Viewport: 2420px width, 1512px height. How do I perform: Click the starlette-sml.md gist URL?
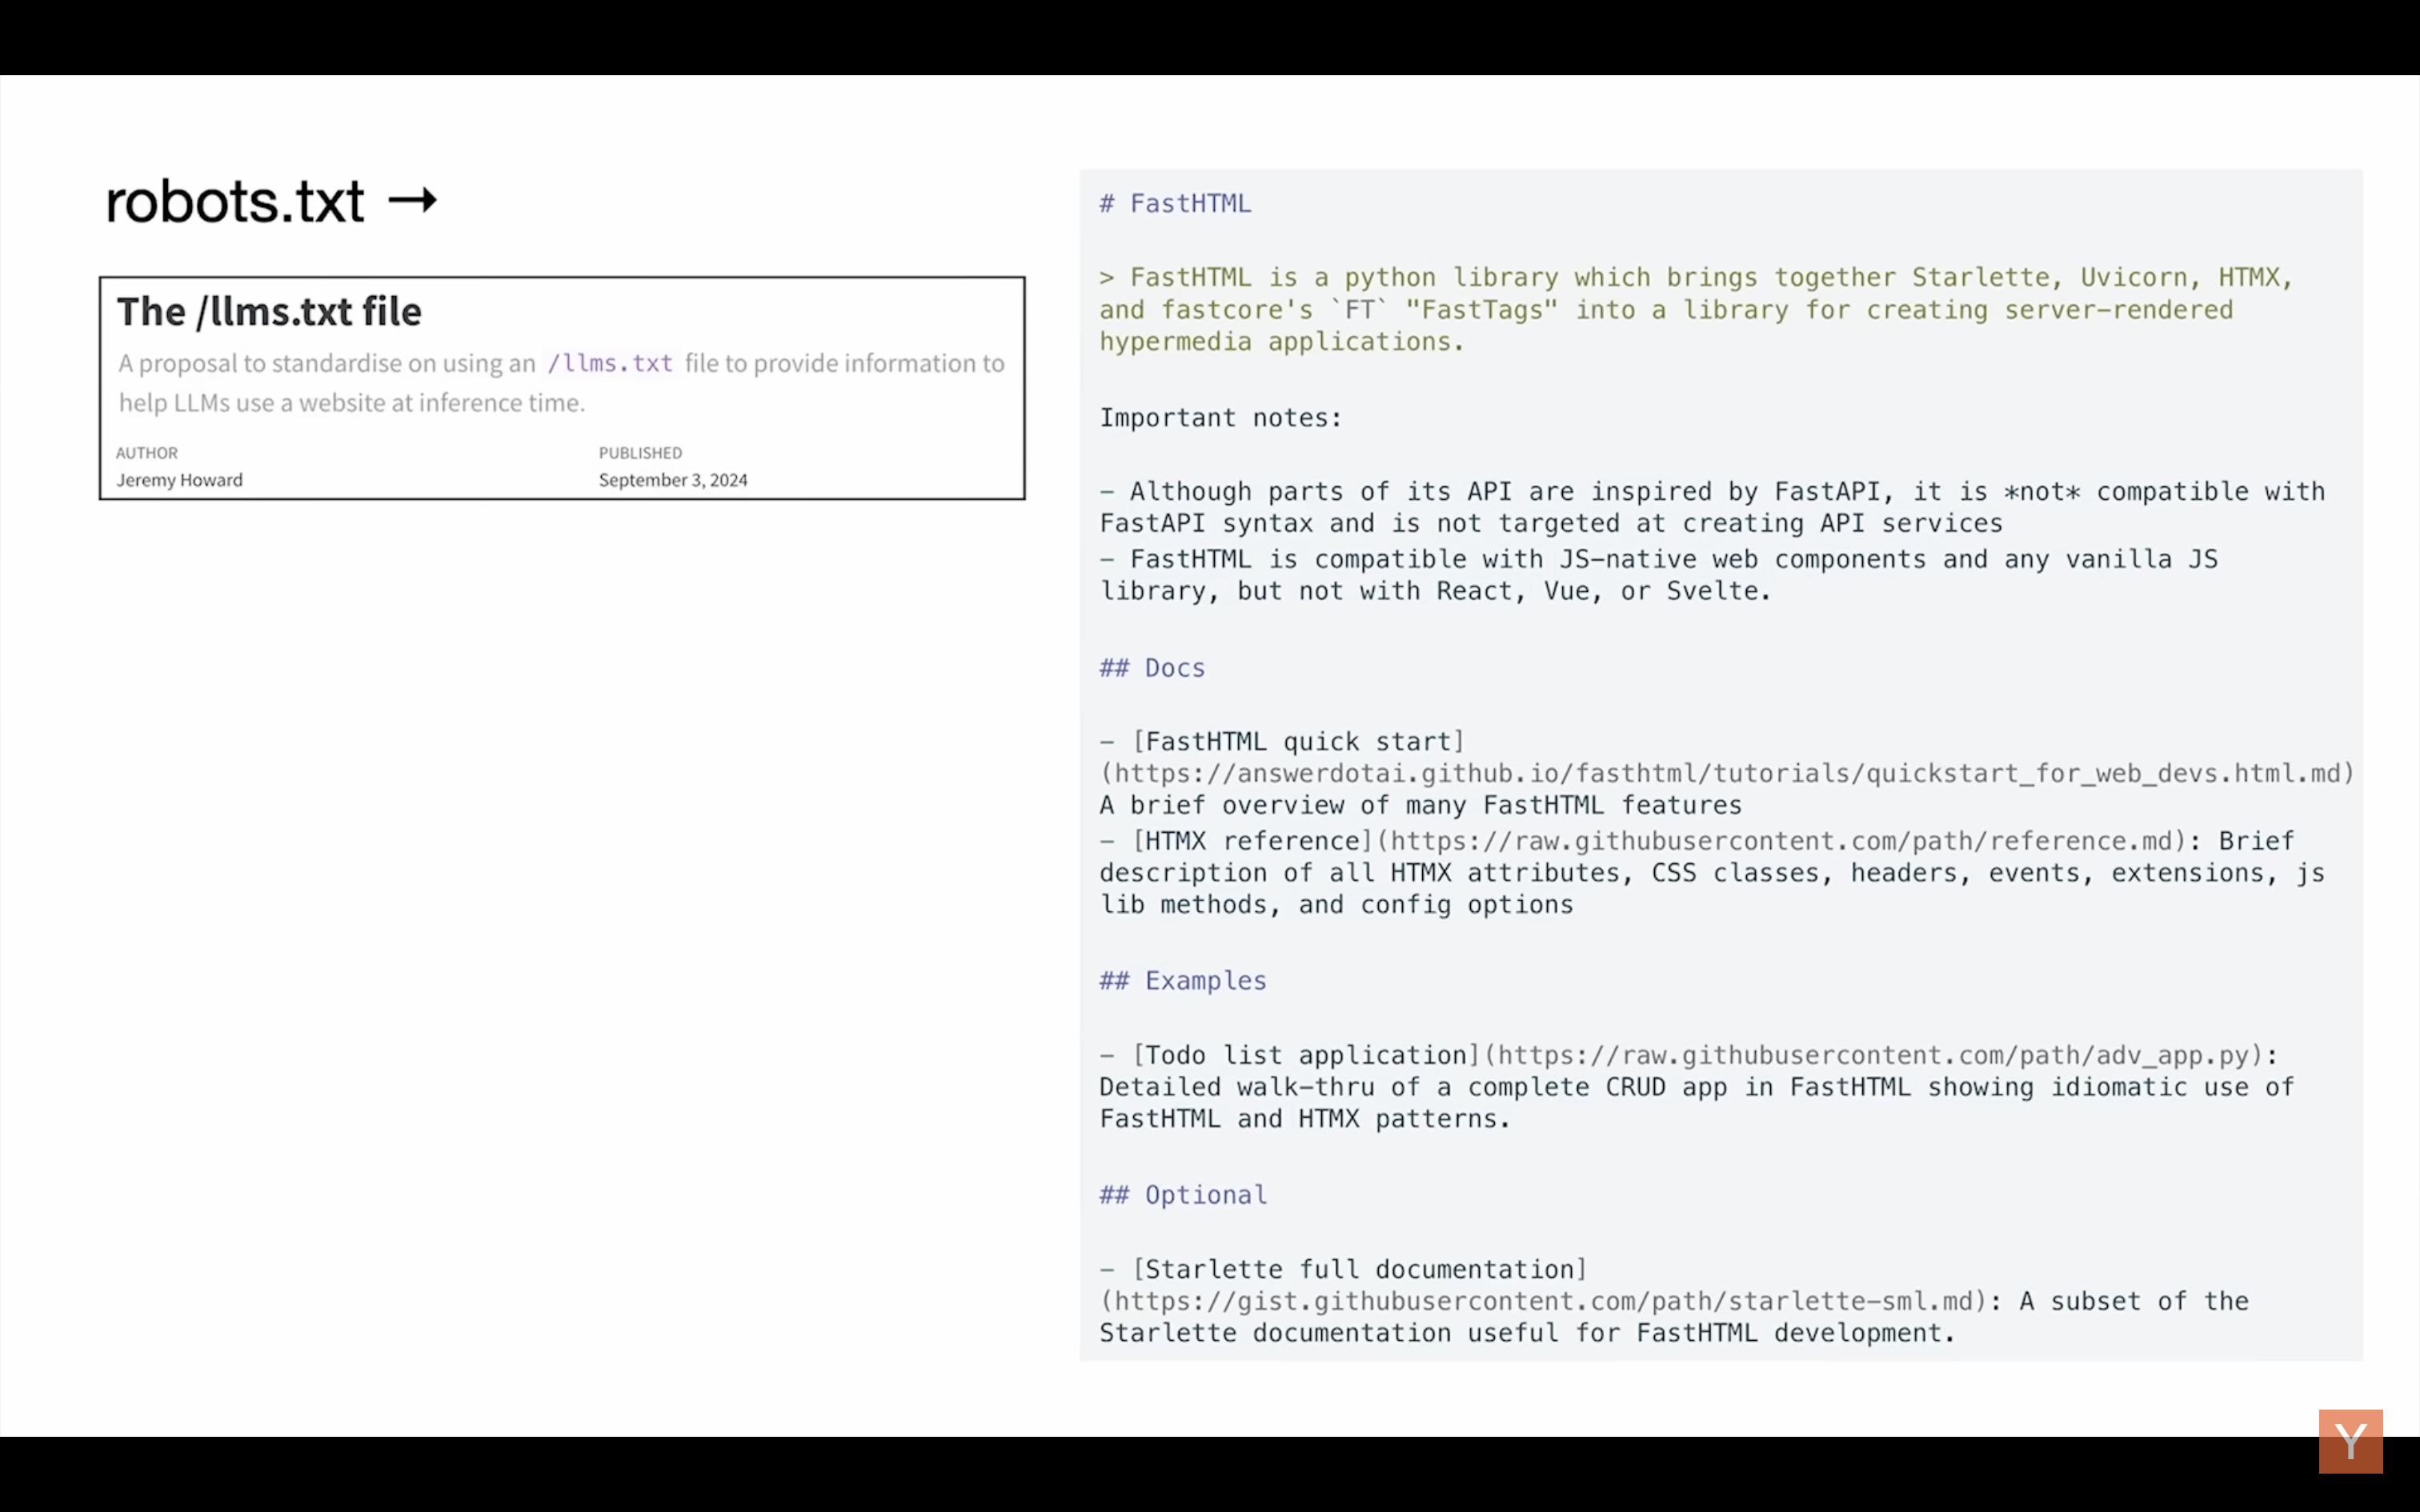tap(1543, 1301)
